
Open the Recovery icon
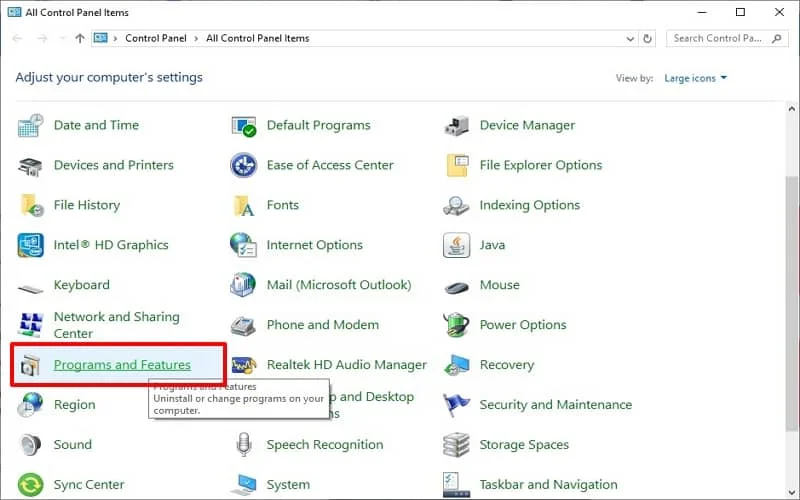click(x=456, y=365)
